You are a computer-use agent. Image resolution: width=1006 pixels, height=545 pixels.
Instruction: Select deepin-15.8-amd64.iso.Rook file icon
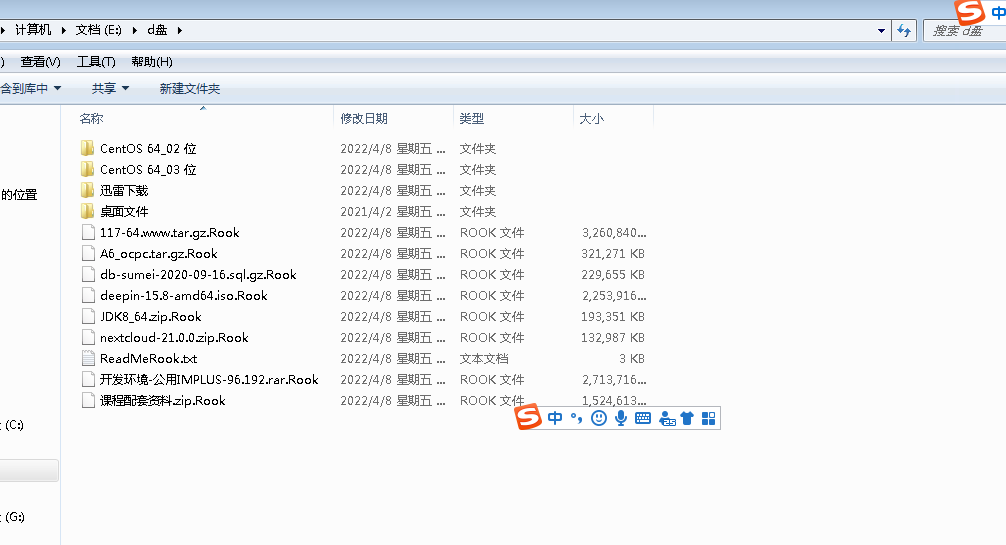click(89, 295)
